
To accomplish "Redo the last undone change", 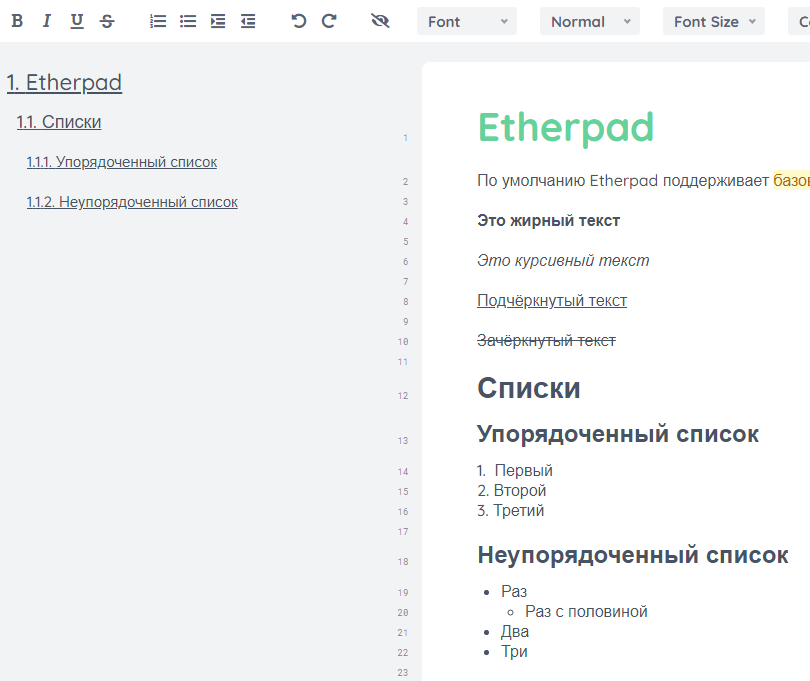I will click(329, 21).
